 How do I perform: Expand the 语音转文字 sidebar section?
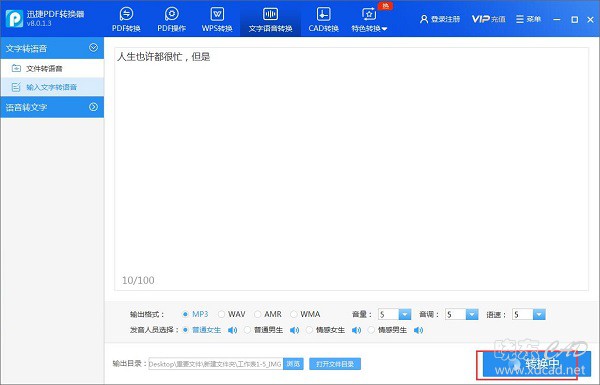(x=52, y=107)
